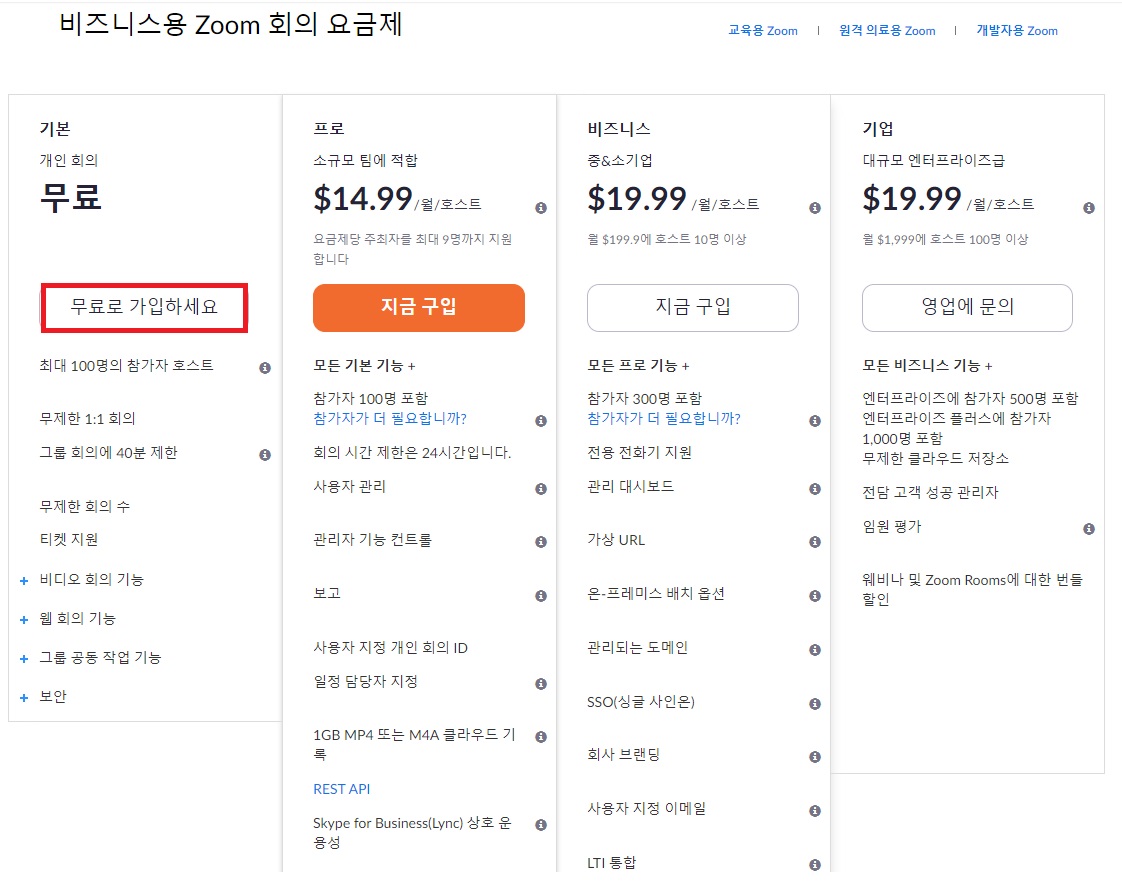Show info for Skype for Business 상호 운용성
The height and width of the screenshot is (890, 1122).
tap(541, 825)
